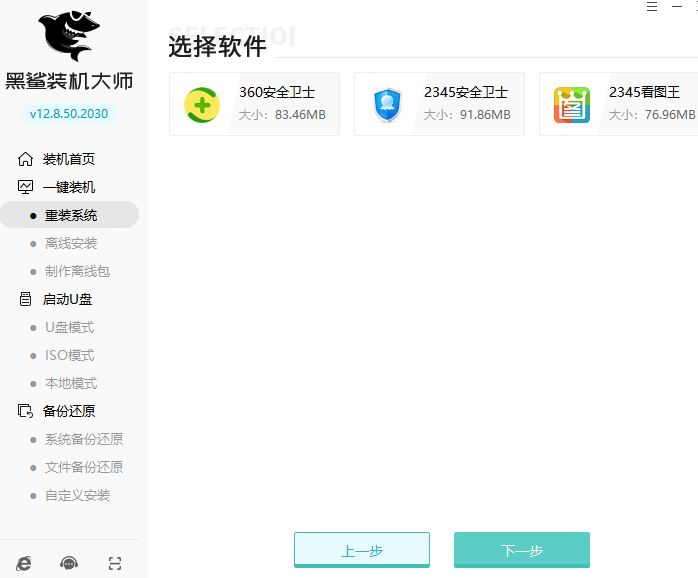Viewport: 698px width, 578px height.
Task: Open 装机首页 home page
Action: (x=69, y=159)
